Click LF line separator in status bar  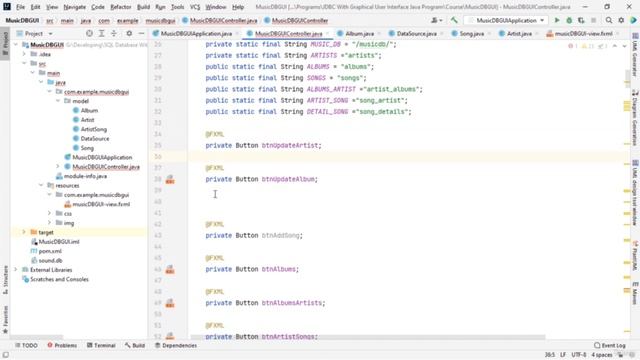pyautogui.click(x=563, y=355)
